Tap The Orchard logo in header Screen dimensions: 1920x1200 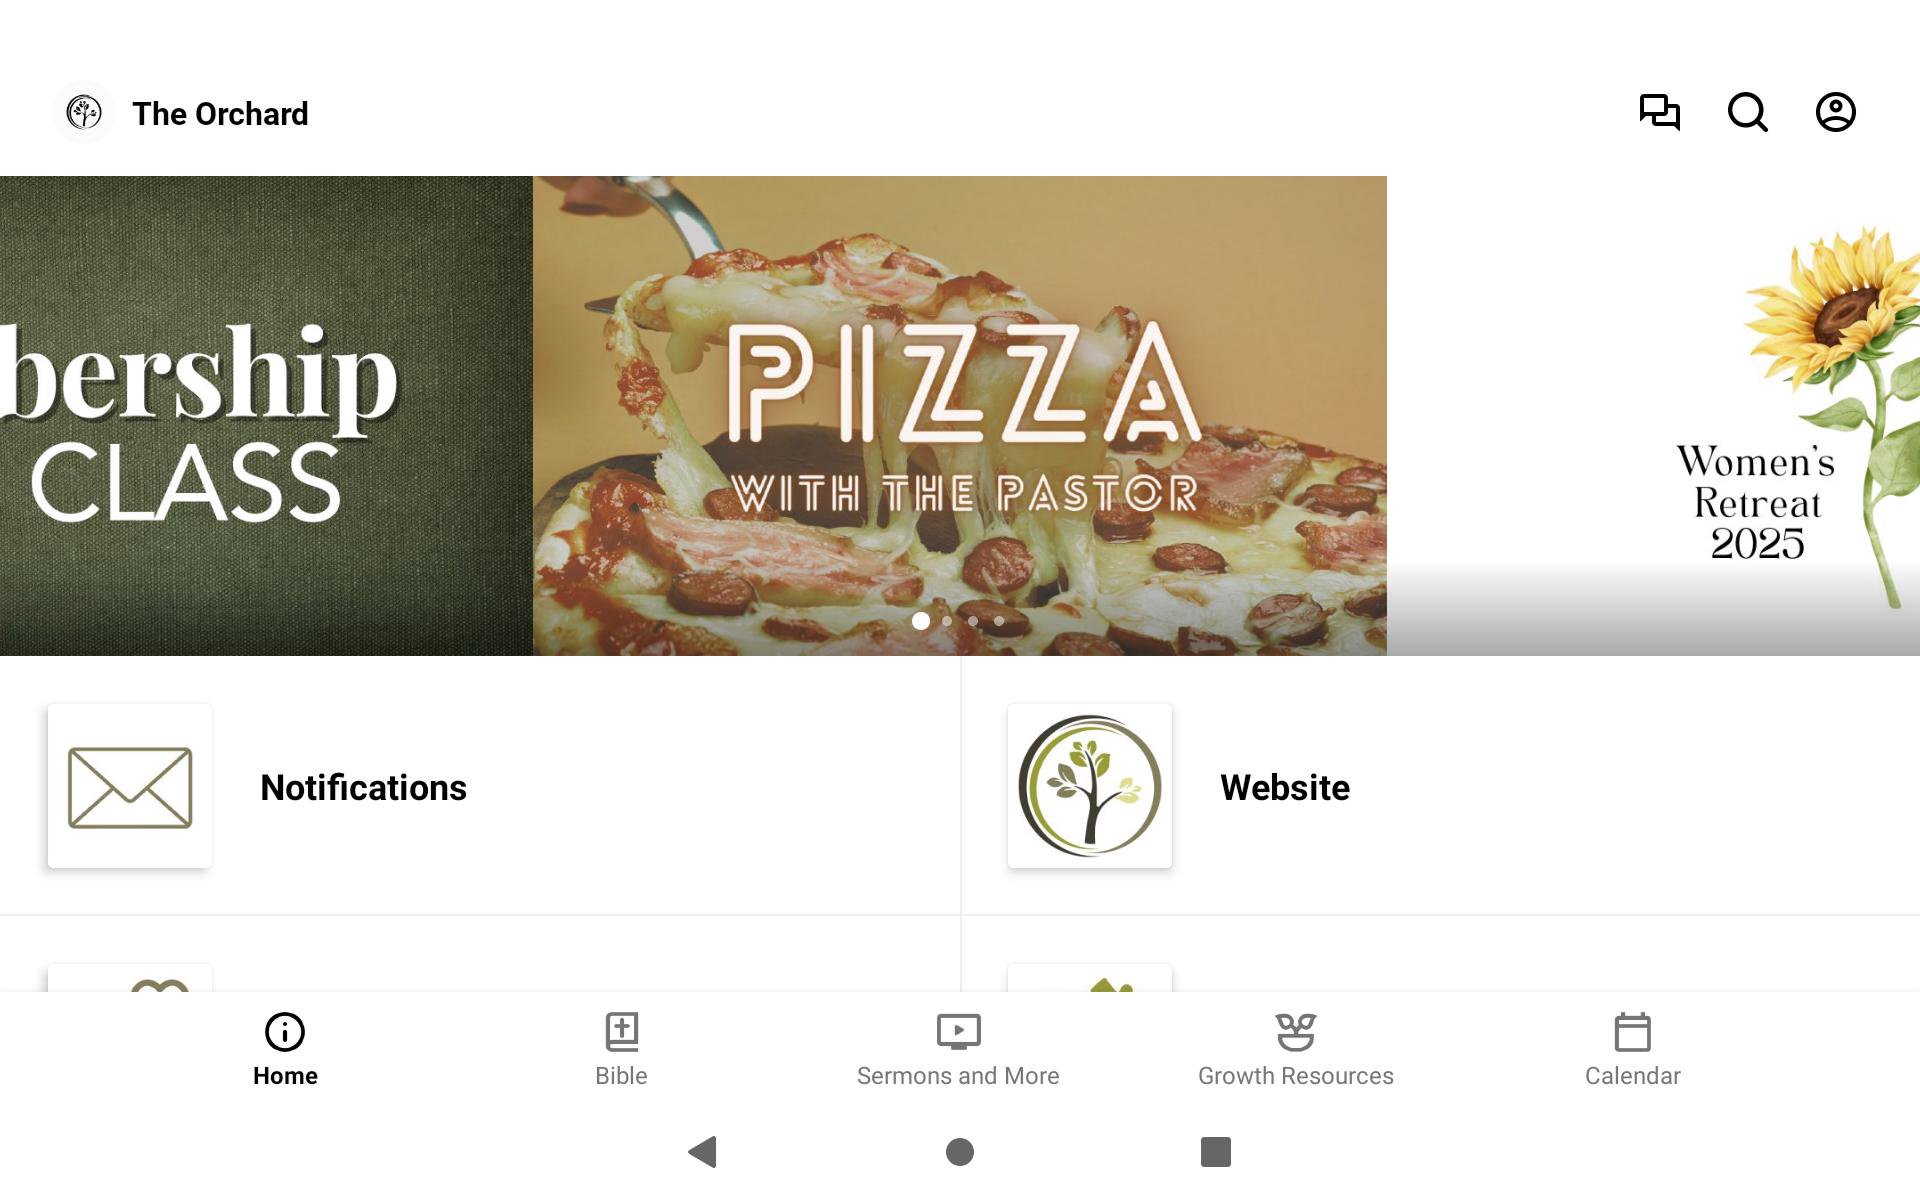tap(84, 112)
